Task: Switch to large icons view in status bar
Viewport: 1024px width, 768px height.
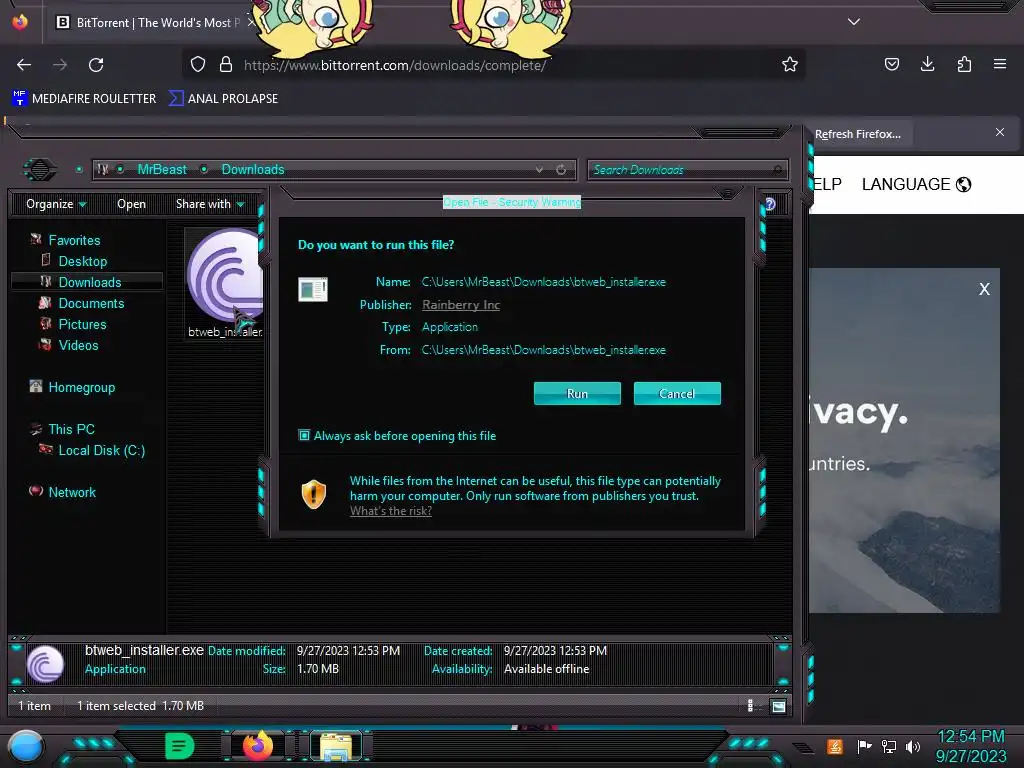Action: click(x=778, y=705)
